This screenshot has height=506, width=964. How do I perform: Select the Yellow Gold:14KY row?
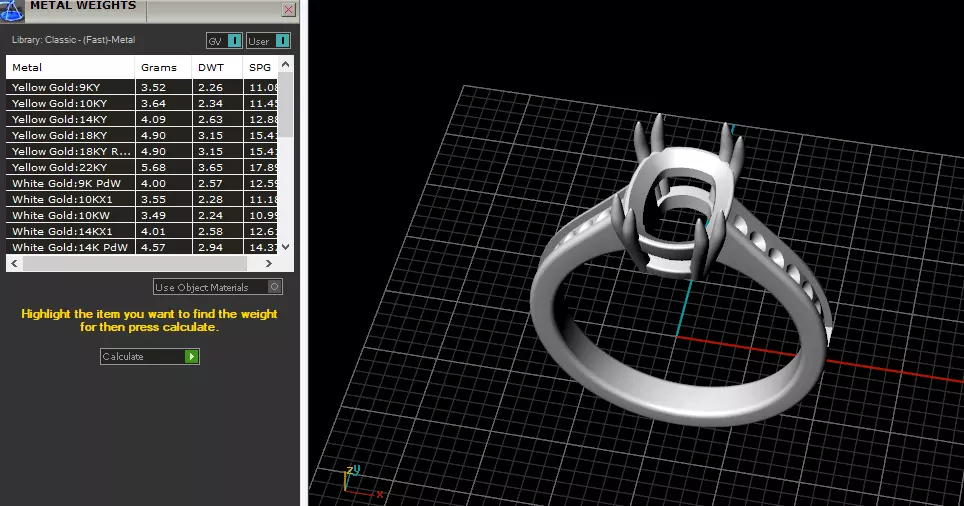(142, 119)
